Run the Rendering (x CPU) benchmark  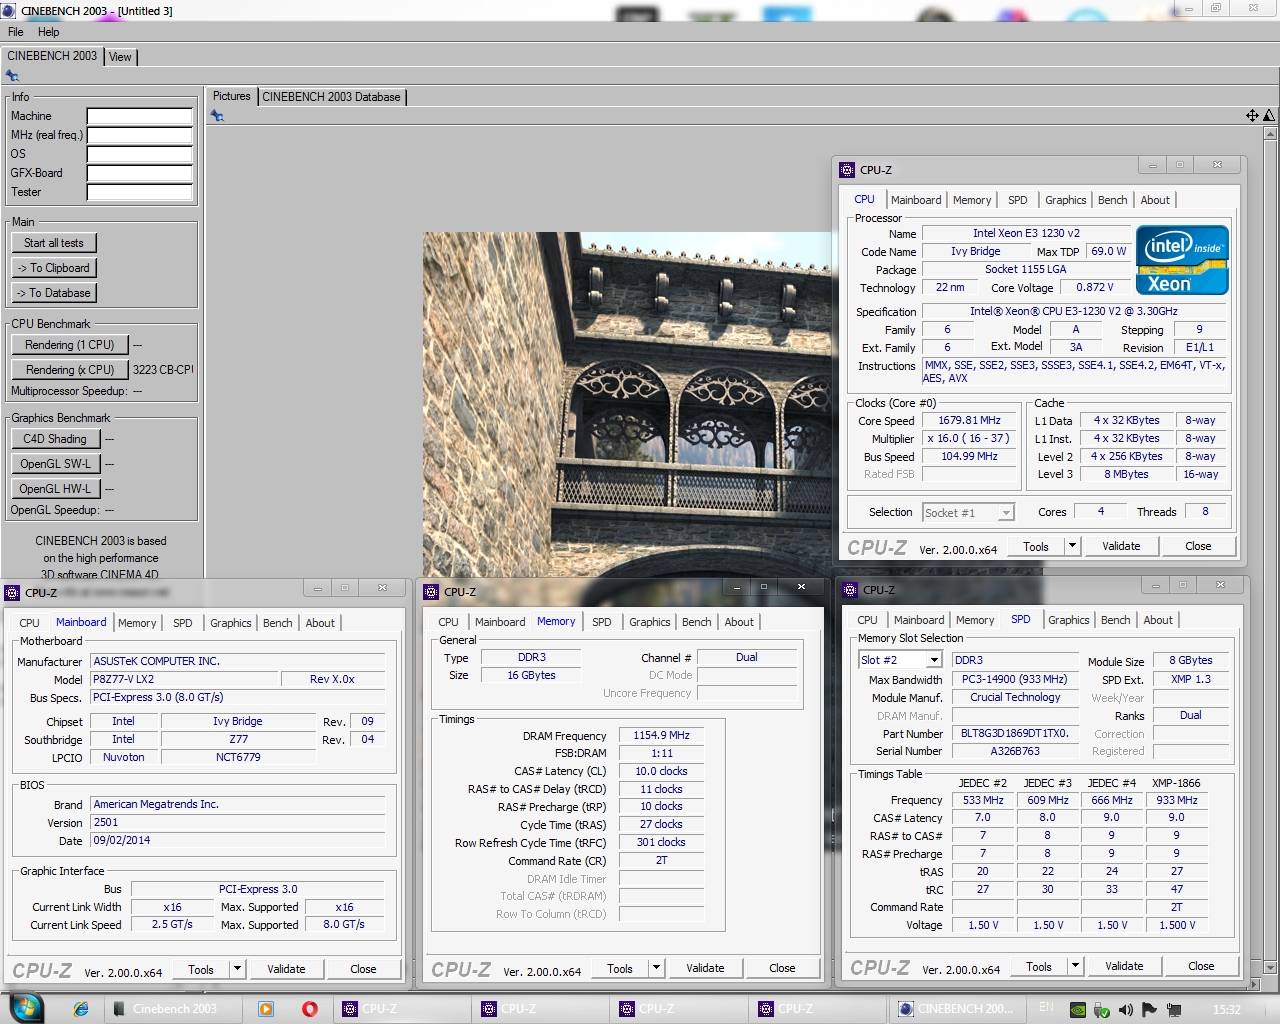pos(70,370)
